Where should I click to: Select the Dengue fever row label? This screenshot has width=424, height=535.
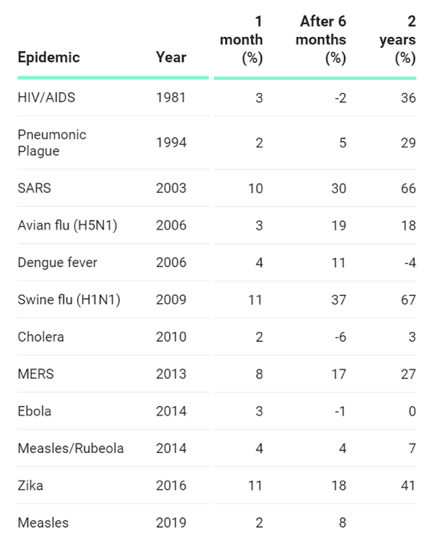click(x=57, y=263)
